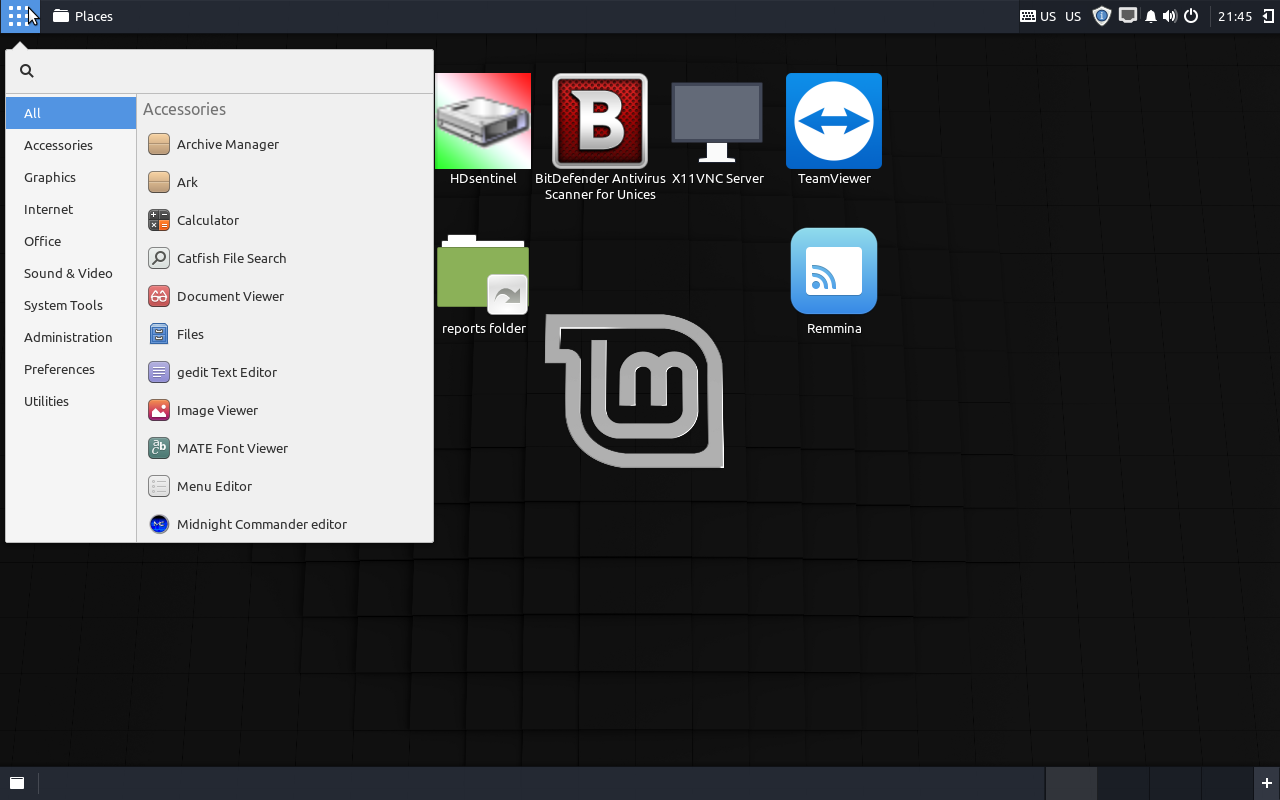Image resolution: width=1280 pixels, height=800 pixels.
Task: Show Sound & Video applications
Action: pyautogui.click(x=71, y=273)
